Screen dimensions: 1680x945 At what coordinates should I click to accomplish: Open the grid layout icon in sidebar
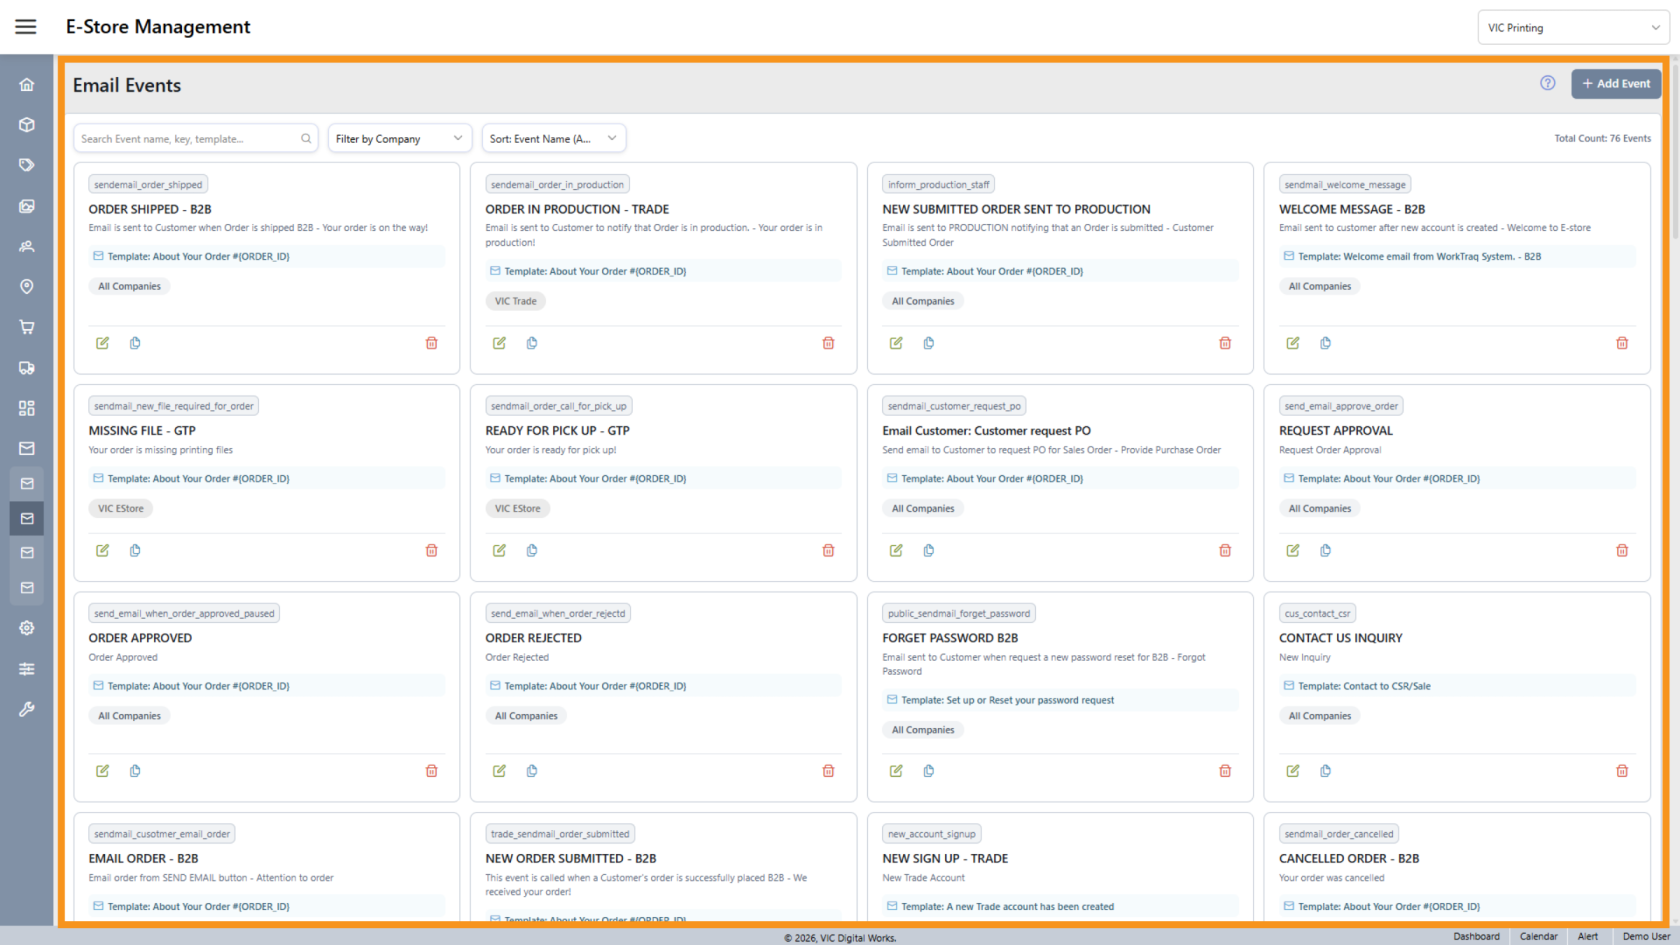(x=27, y=408)
